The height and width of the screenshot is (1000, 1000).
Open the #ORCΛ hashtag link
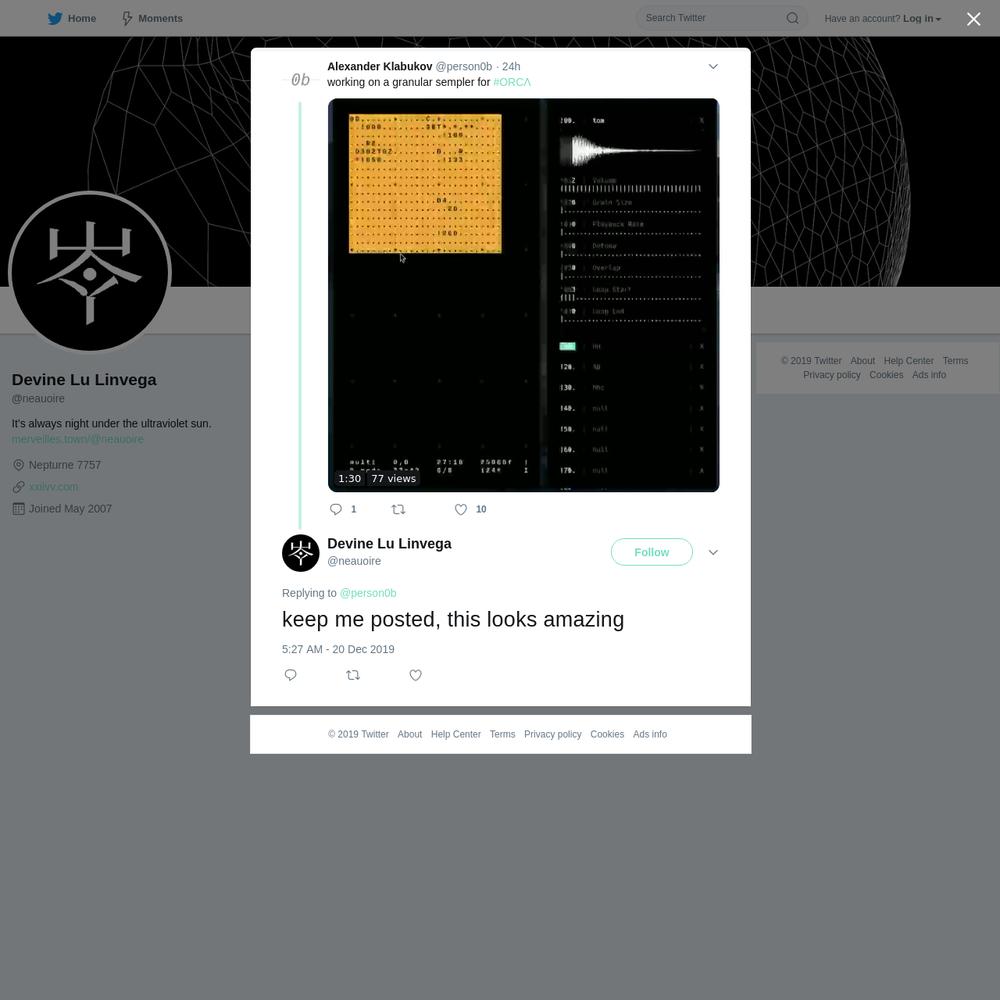511,82
